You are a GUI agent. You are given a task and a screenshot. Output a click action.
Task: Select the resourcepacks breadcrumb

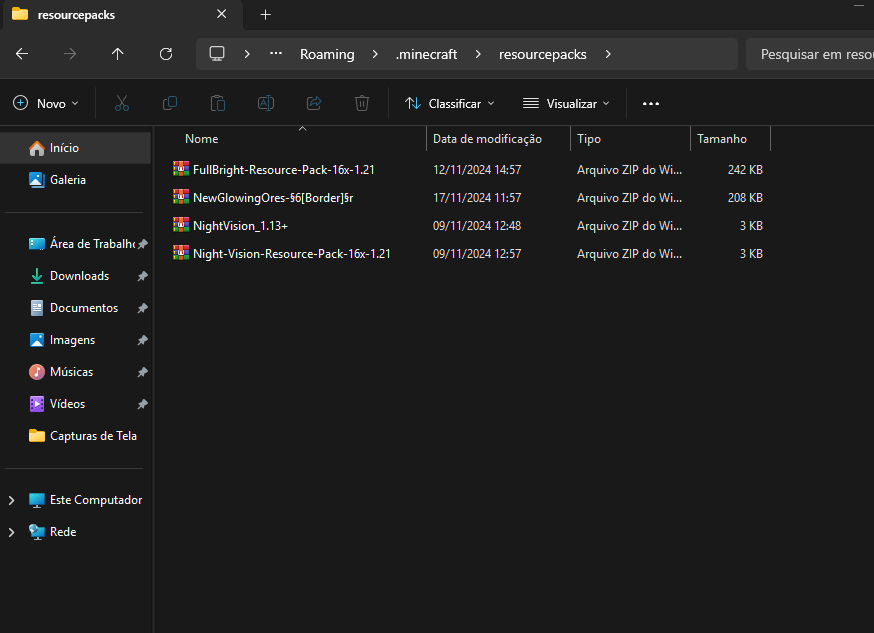pyautogui.click(x=542, y=54)
